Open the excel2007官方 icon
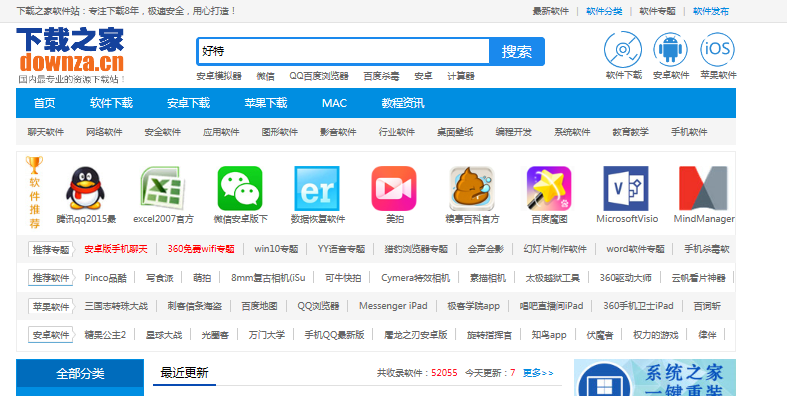The image size is (787, 396). 163,188
